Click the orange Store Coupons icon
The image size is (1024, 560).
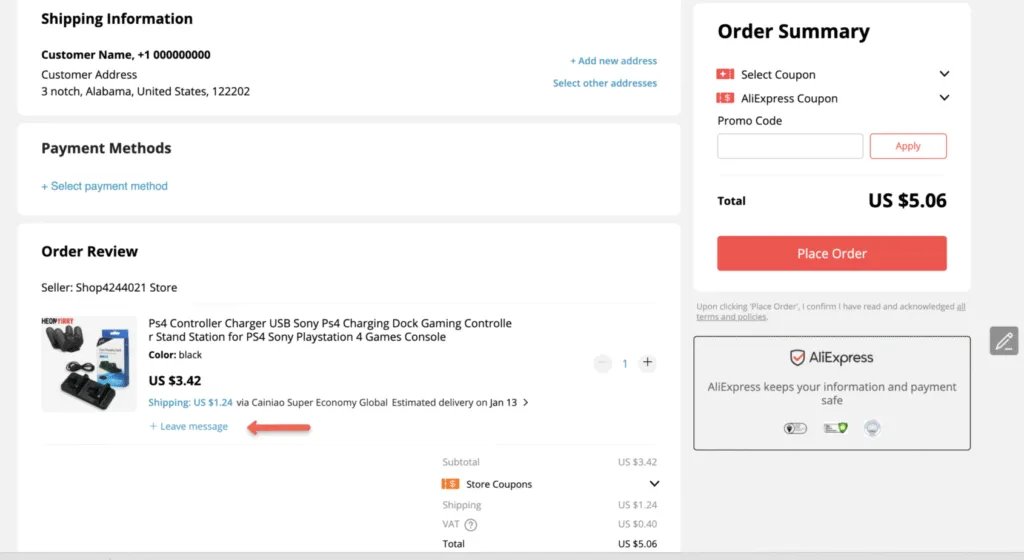tap(450, 484)
